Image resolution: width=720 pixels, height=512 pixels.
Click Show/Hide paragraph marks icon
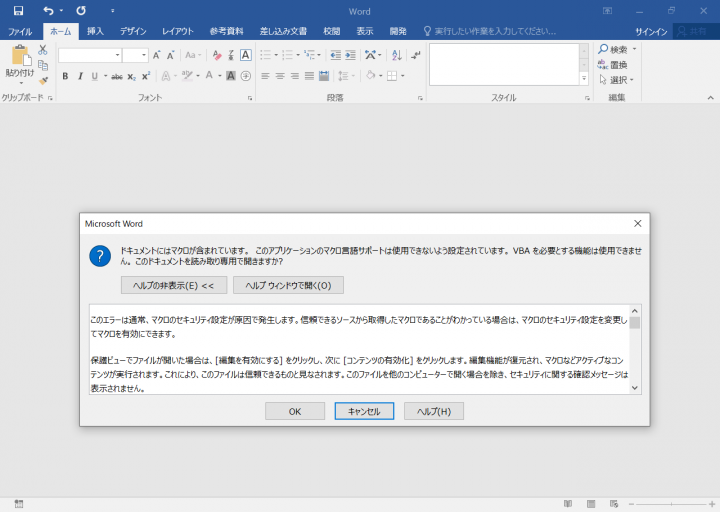pyautogui.click(x=416, y=55)
